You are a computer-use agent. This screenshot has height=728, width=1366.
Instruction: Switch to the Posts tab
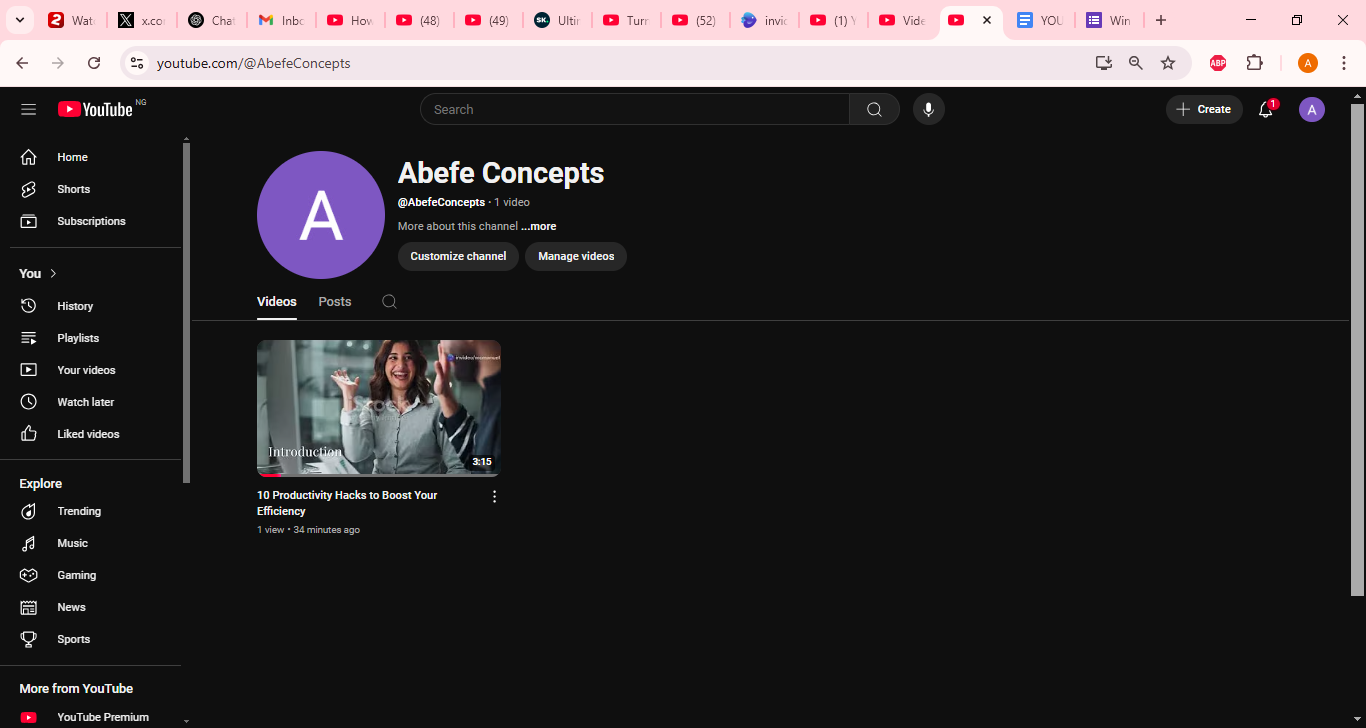point(335,301)
